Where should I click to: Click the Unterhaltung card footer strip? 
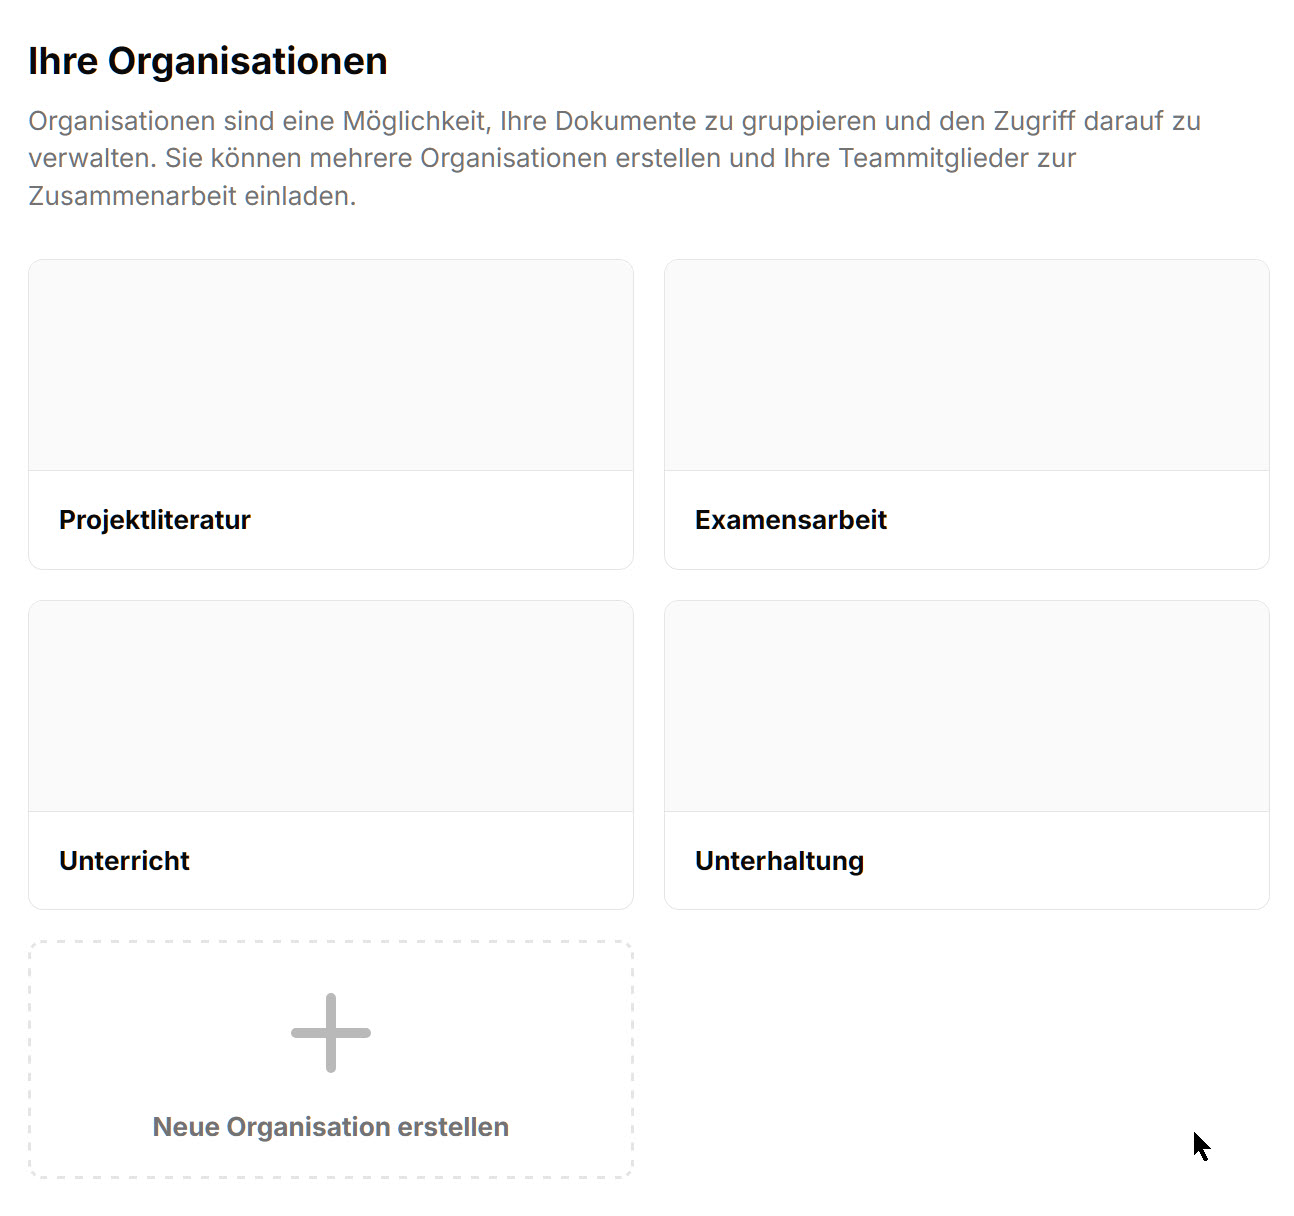point(967,861)
